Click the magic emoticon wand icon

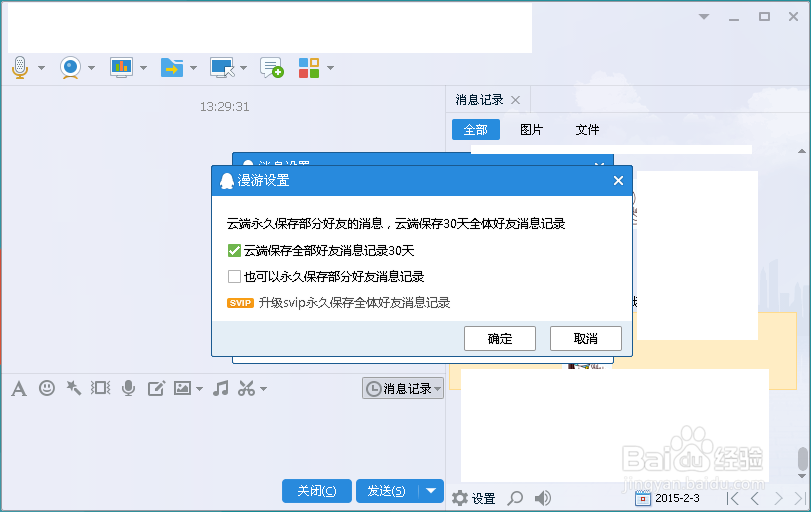tap(73, 388)
